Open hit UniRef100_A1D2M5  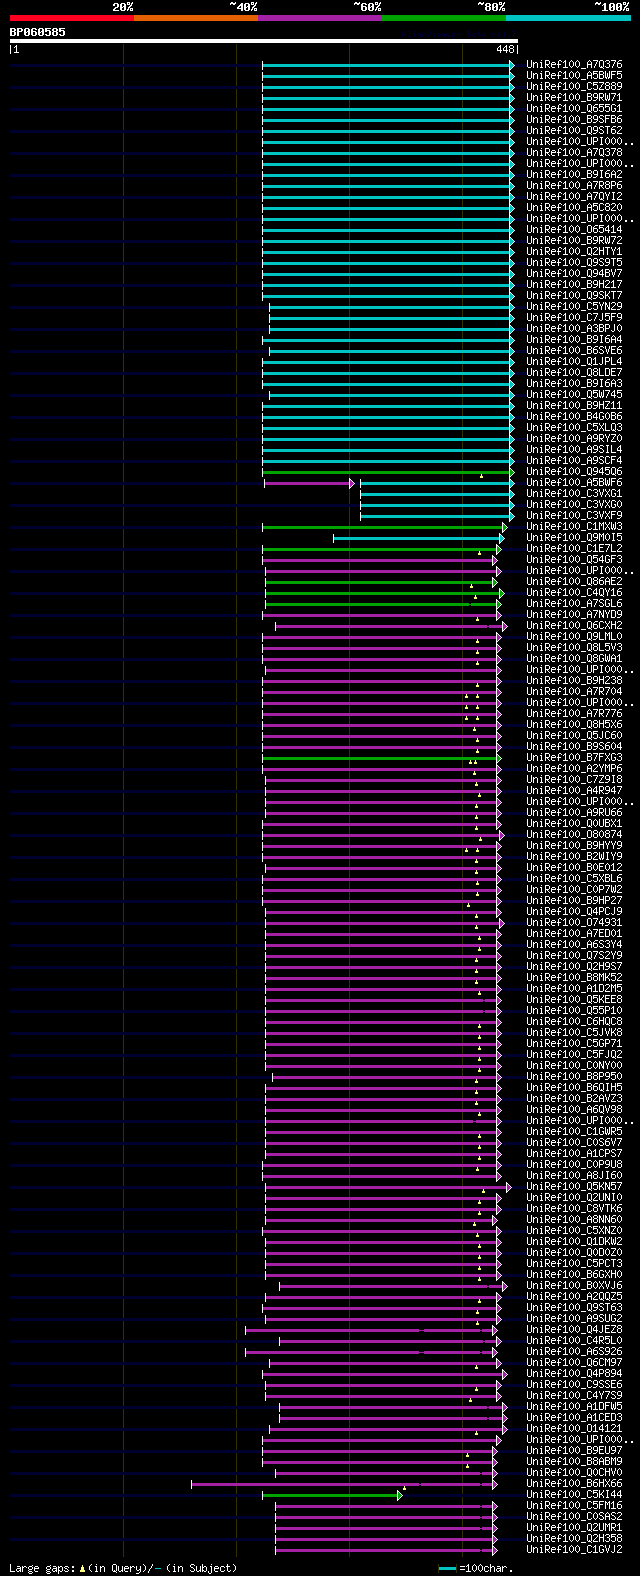[574, 989]
